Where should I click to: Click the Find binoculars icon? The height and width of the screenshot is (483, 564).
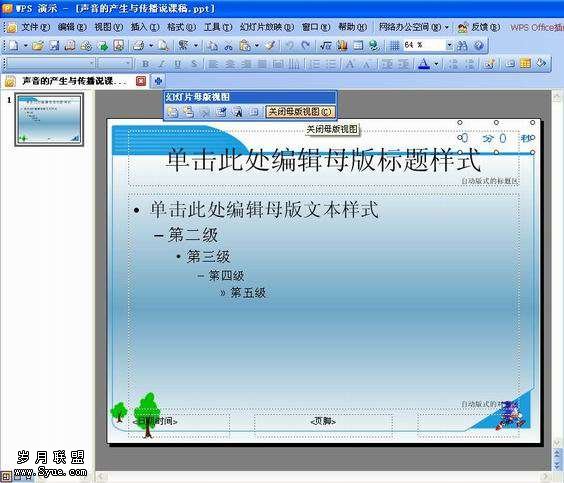pos(462,46)
